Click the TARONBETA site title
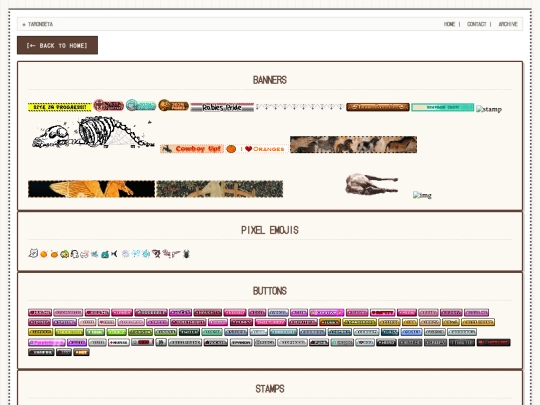This screenshot has width=540, height=405. (x=40, y=24)
